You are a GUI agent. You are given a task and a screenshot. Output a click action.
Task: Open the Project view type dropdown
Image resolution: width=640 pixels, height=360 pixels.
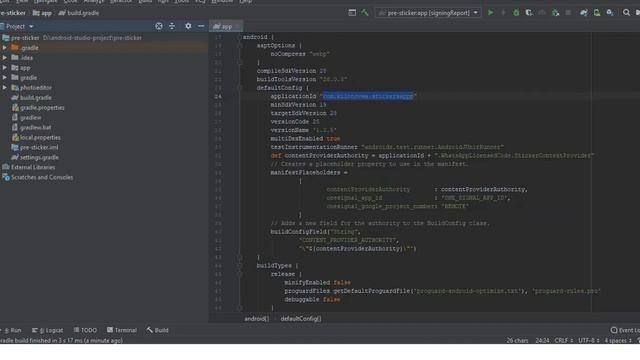pyautogui.click(x=19, y=27)
